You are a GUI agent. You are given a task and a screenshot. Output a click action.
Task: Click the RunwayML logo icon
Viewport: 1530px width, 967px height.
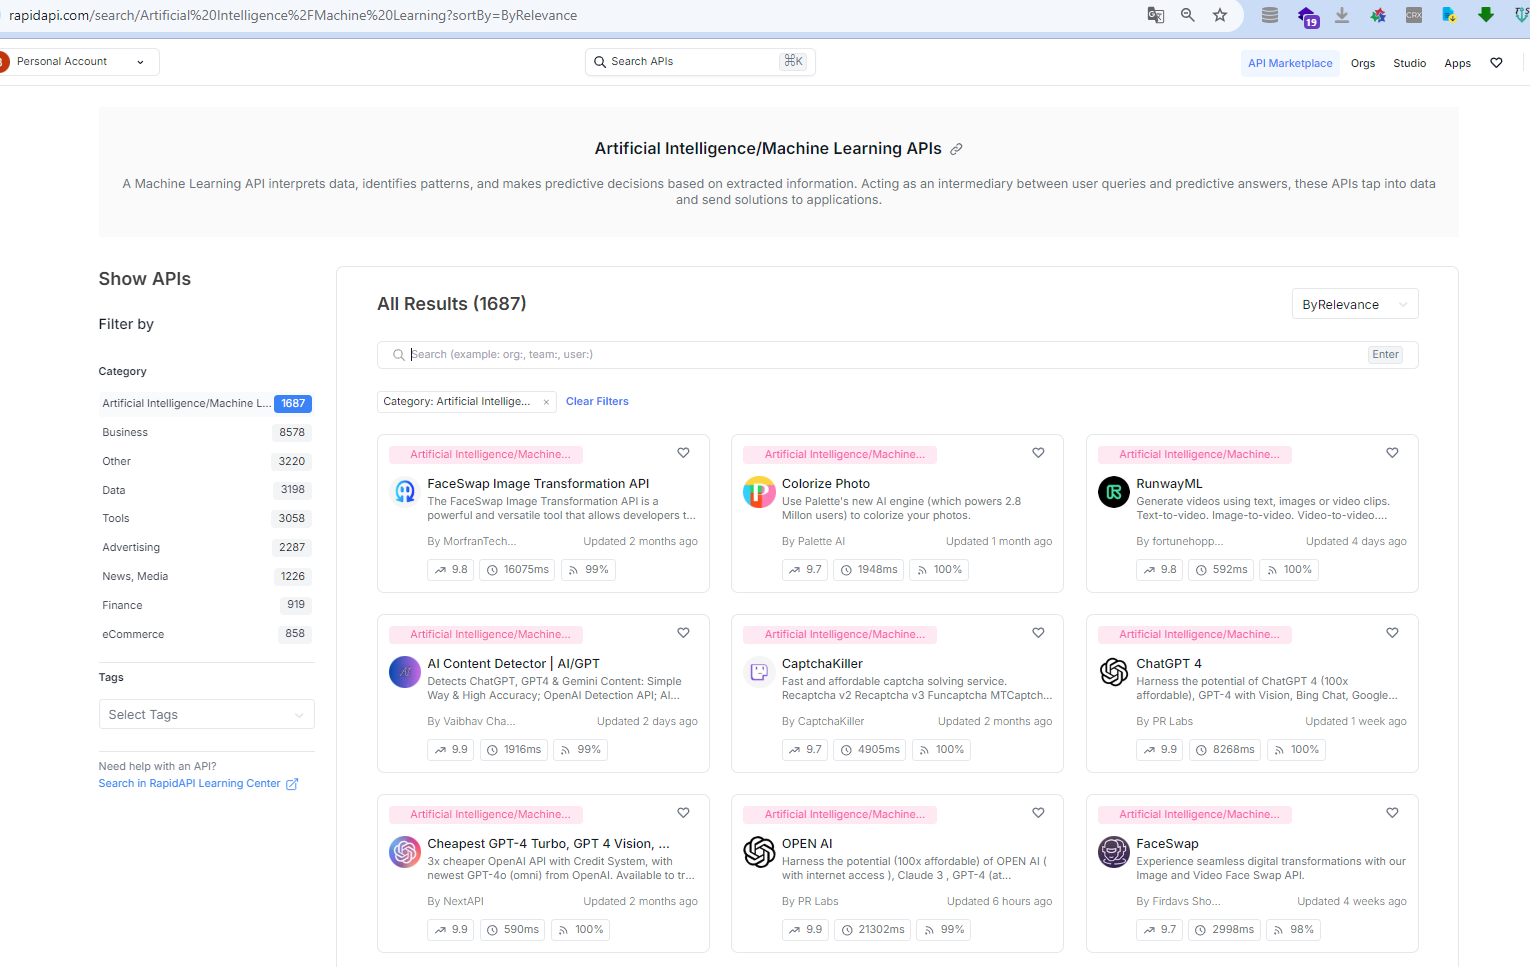1114,492
